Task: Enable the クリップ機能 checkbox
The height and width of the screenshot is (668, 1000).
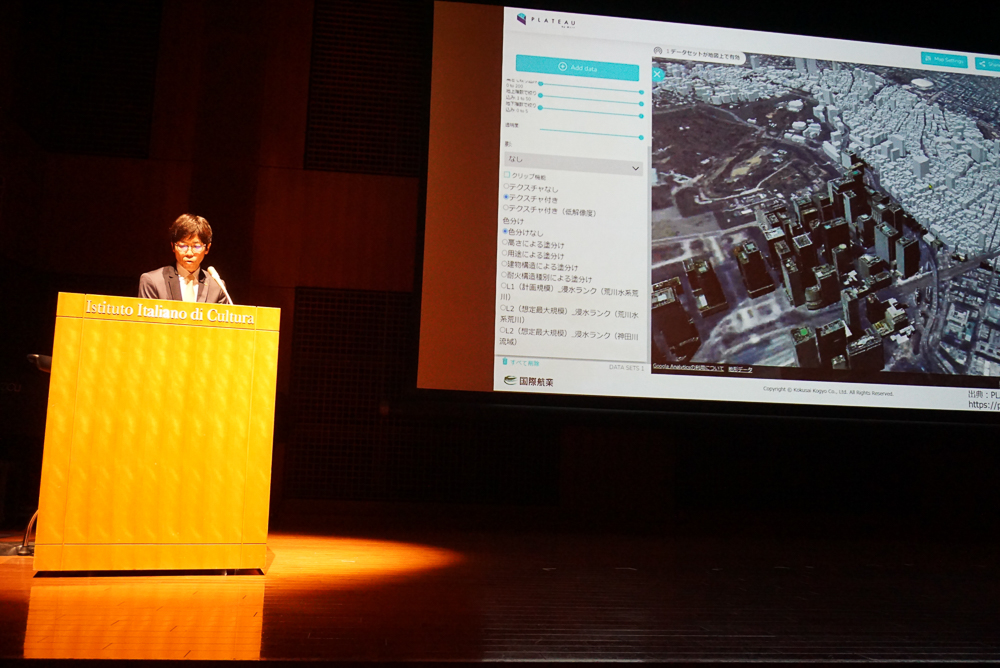Action: (x=508, y=175)
